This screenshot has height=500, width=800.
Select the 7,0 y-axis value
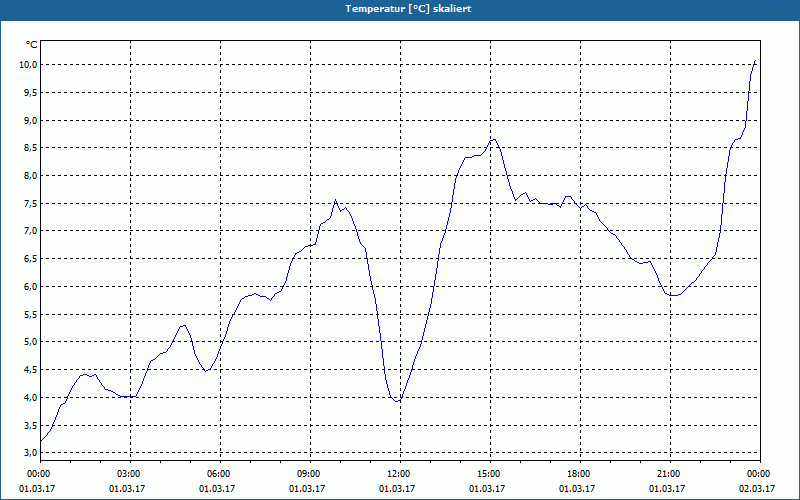[30, 231]
